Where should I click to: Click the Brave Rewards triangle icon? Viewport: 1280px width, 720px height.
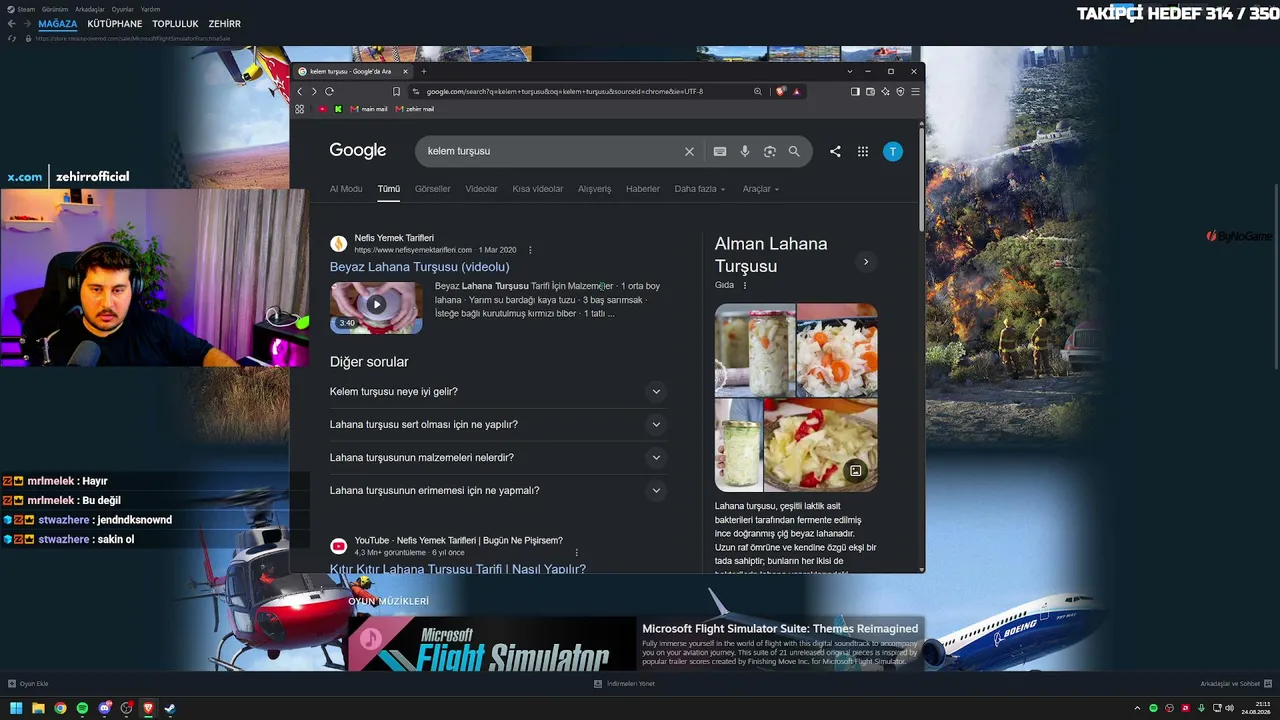(797, 91)
